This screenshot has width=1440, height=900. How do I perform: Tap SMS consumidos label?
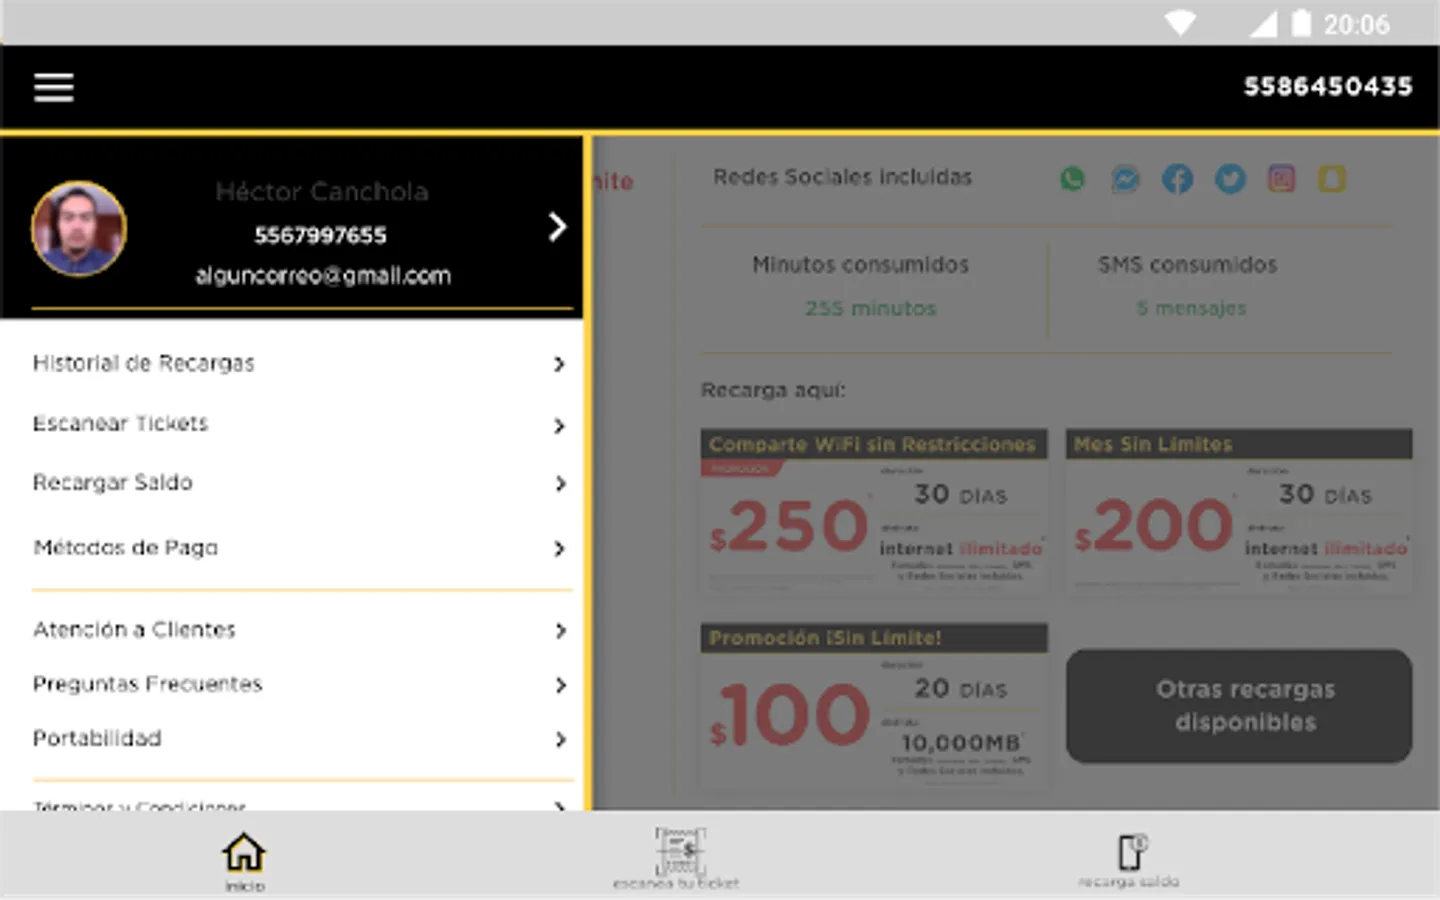[1187, 265]
